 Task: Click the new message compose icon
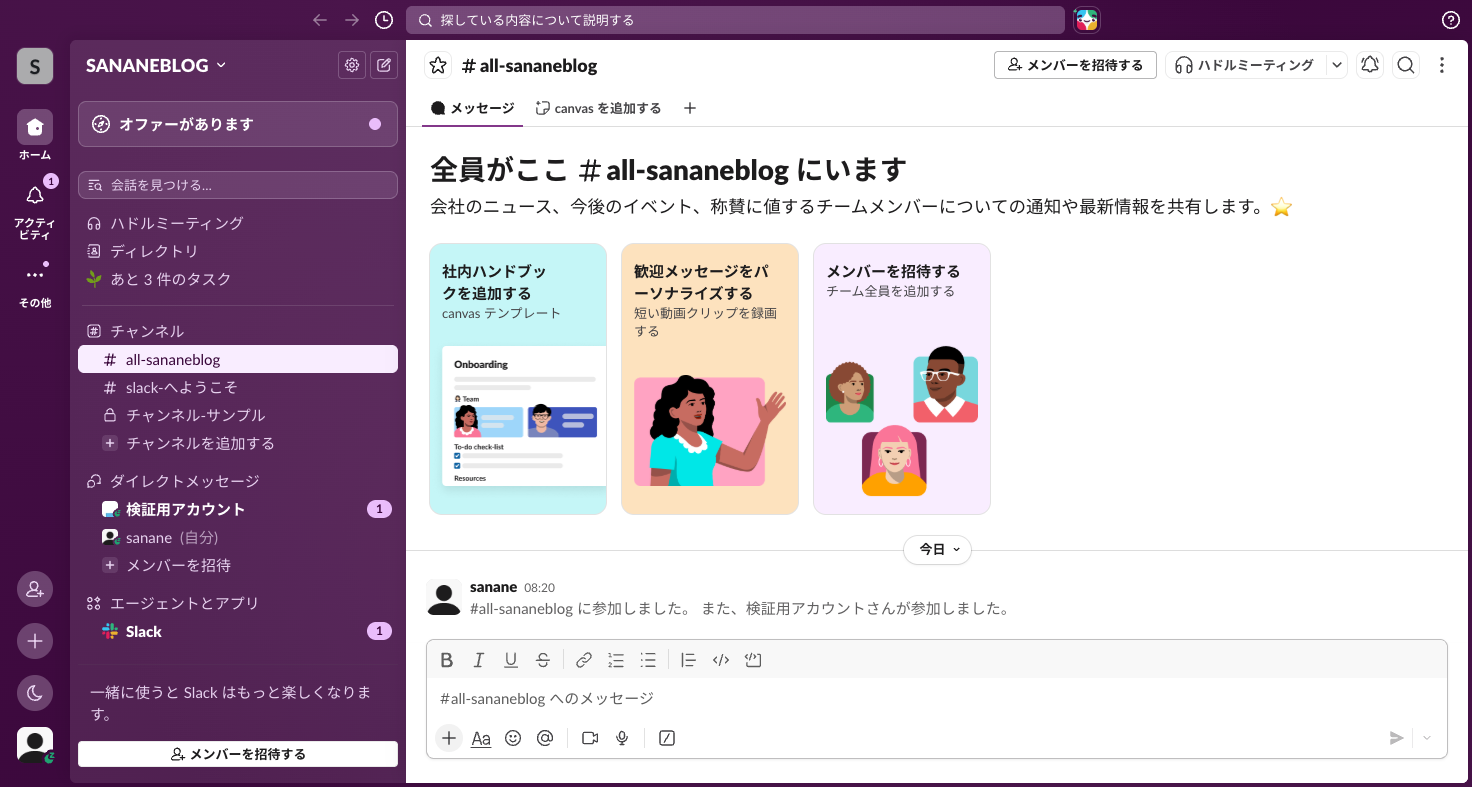tap(384, 66)
